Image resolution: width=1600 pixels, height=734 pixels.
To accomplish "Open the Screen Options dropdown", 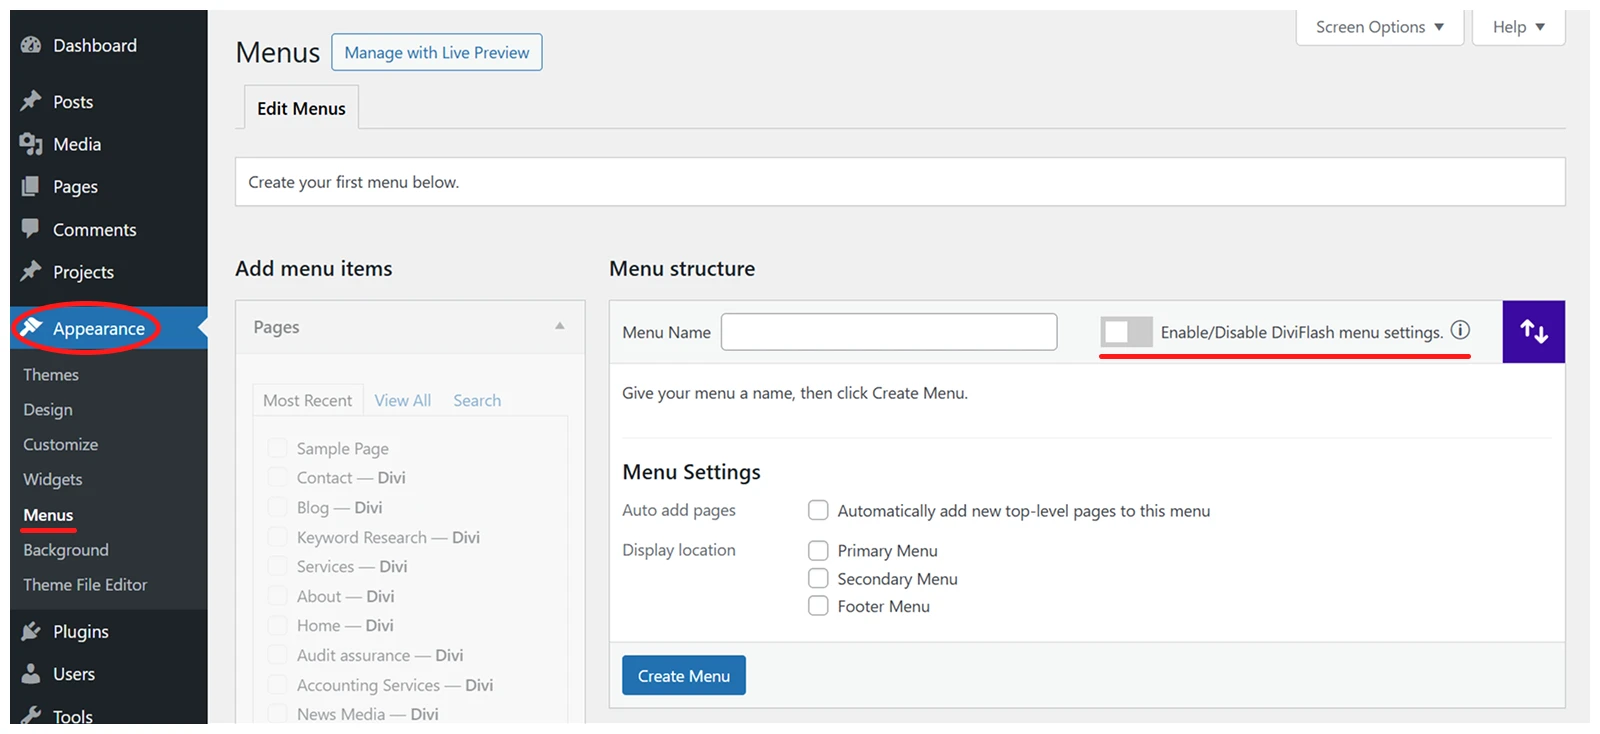I will tap(1379, 27).
